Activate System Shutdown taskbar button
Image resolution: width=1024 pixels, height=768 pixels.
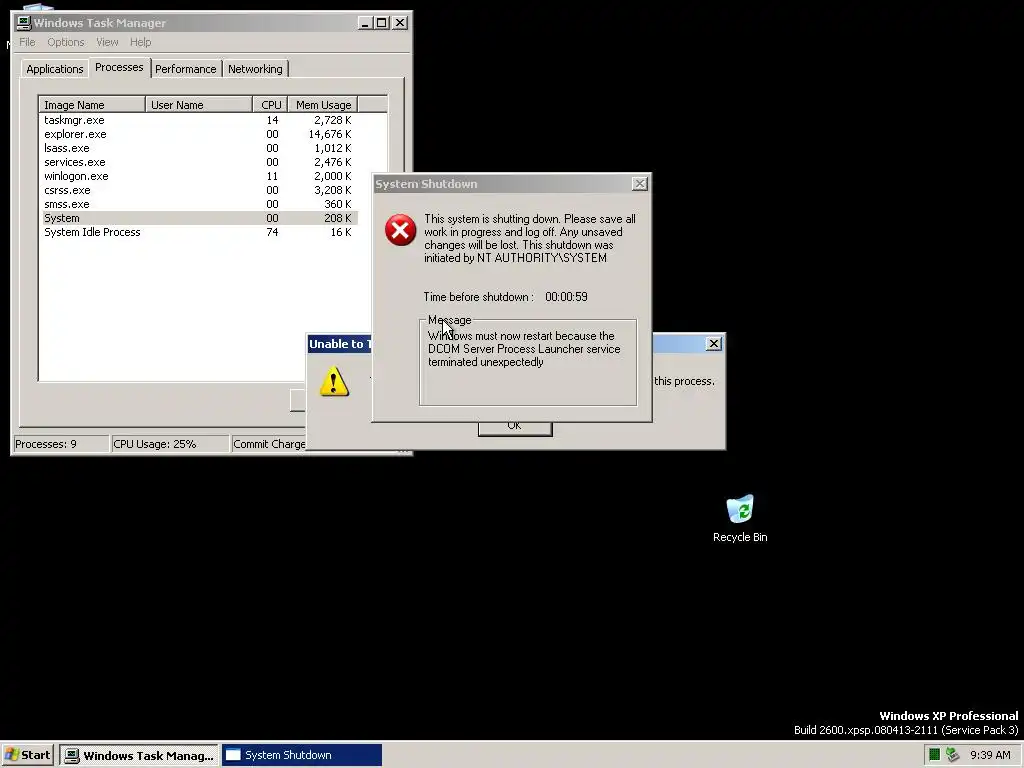click(x=302, y=756)
